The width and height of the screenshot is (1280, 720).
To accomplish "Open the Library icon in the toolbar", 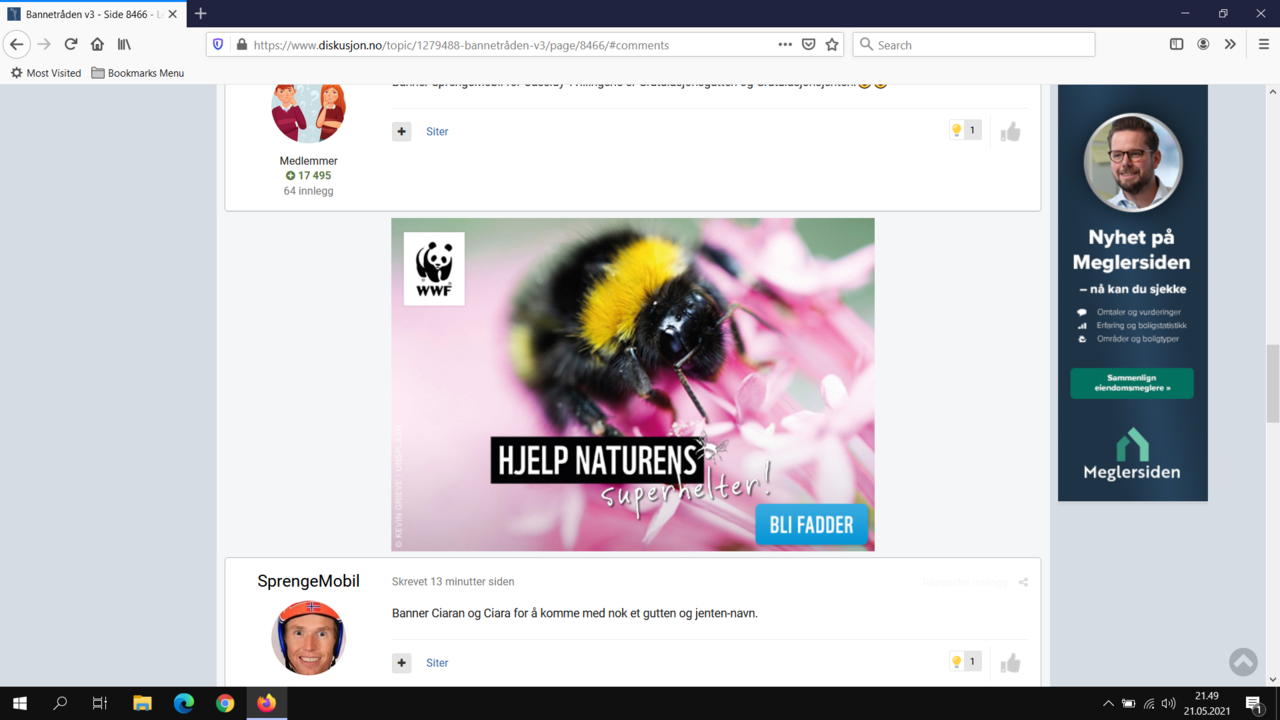I will tap(123, 44).
